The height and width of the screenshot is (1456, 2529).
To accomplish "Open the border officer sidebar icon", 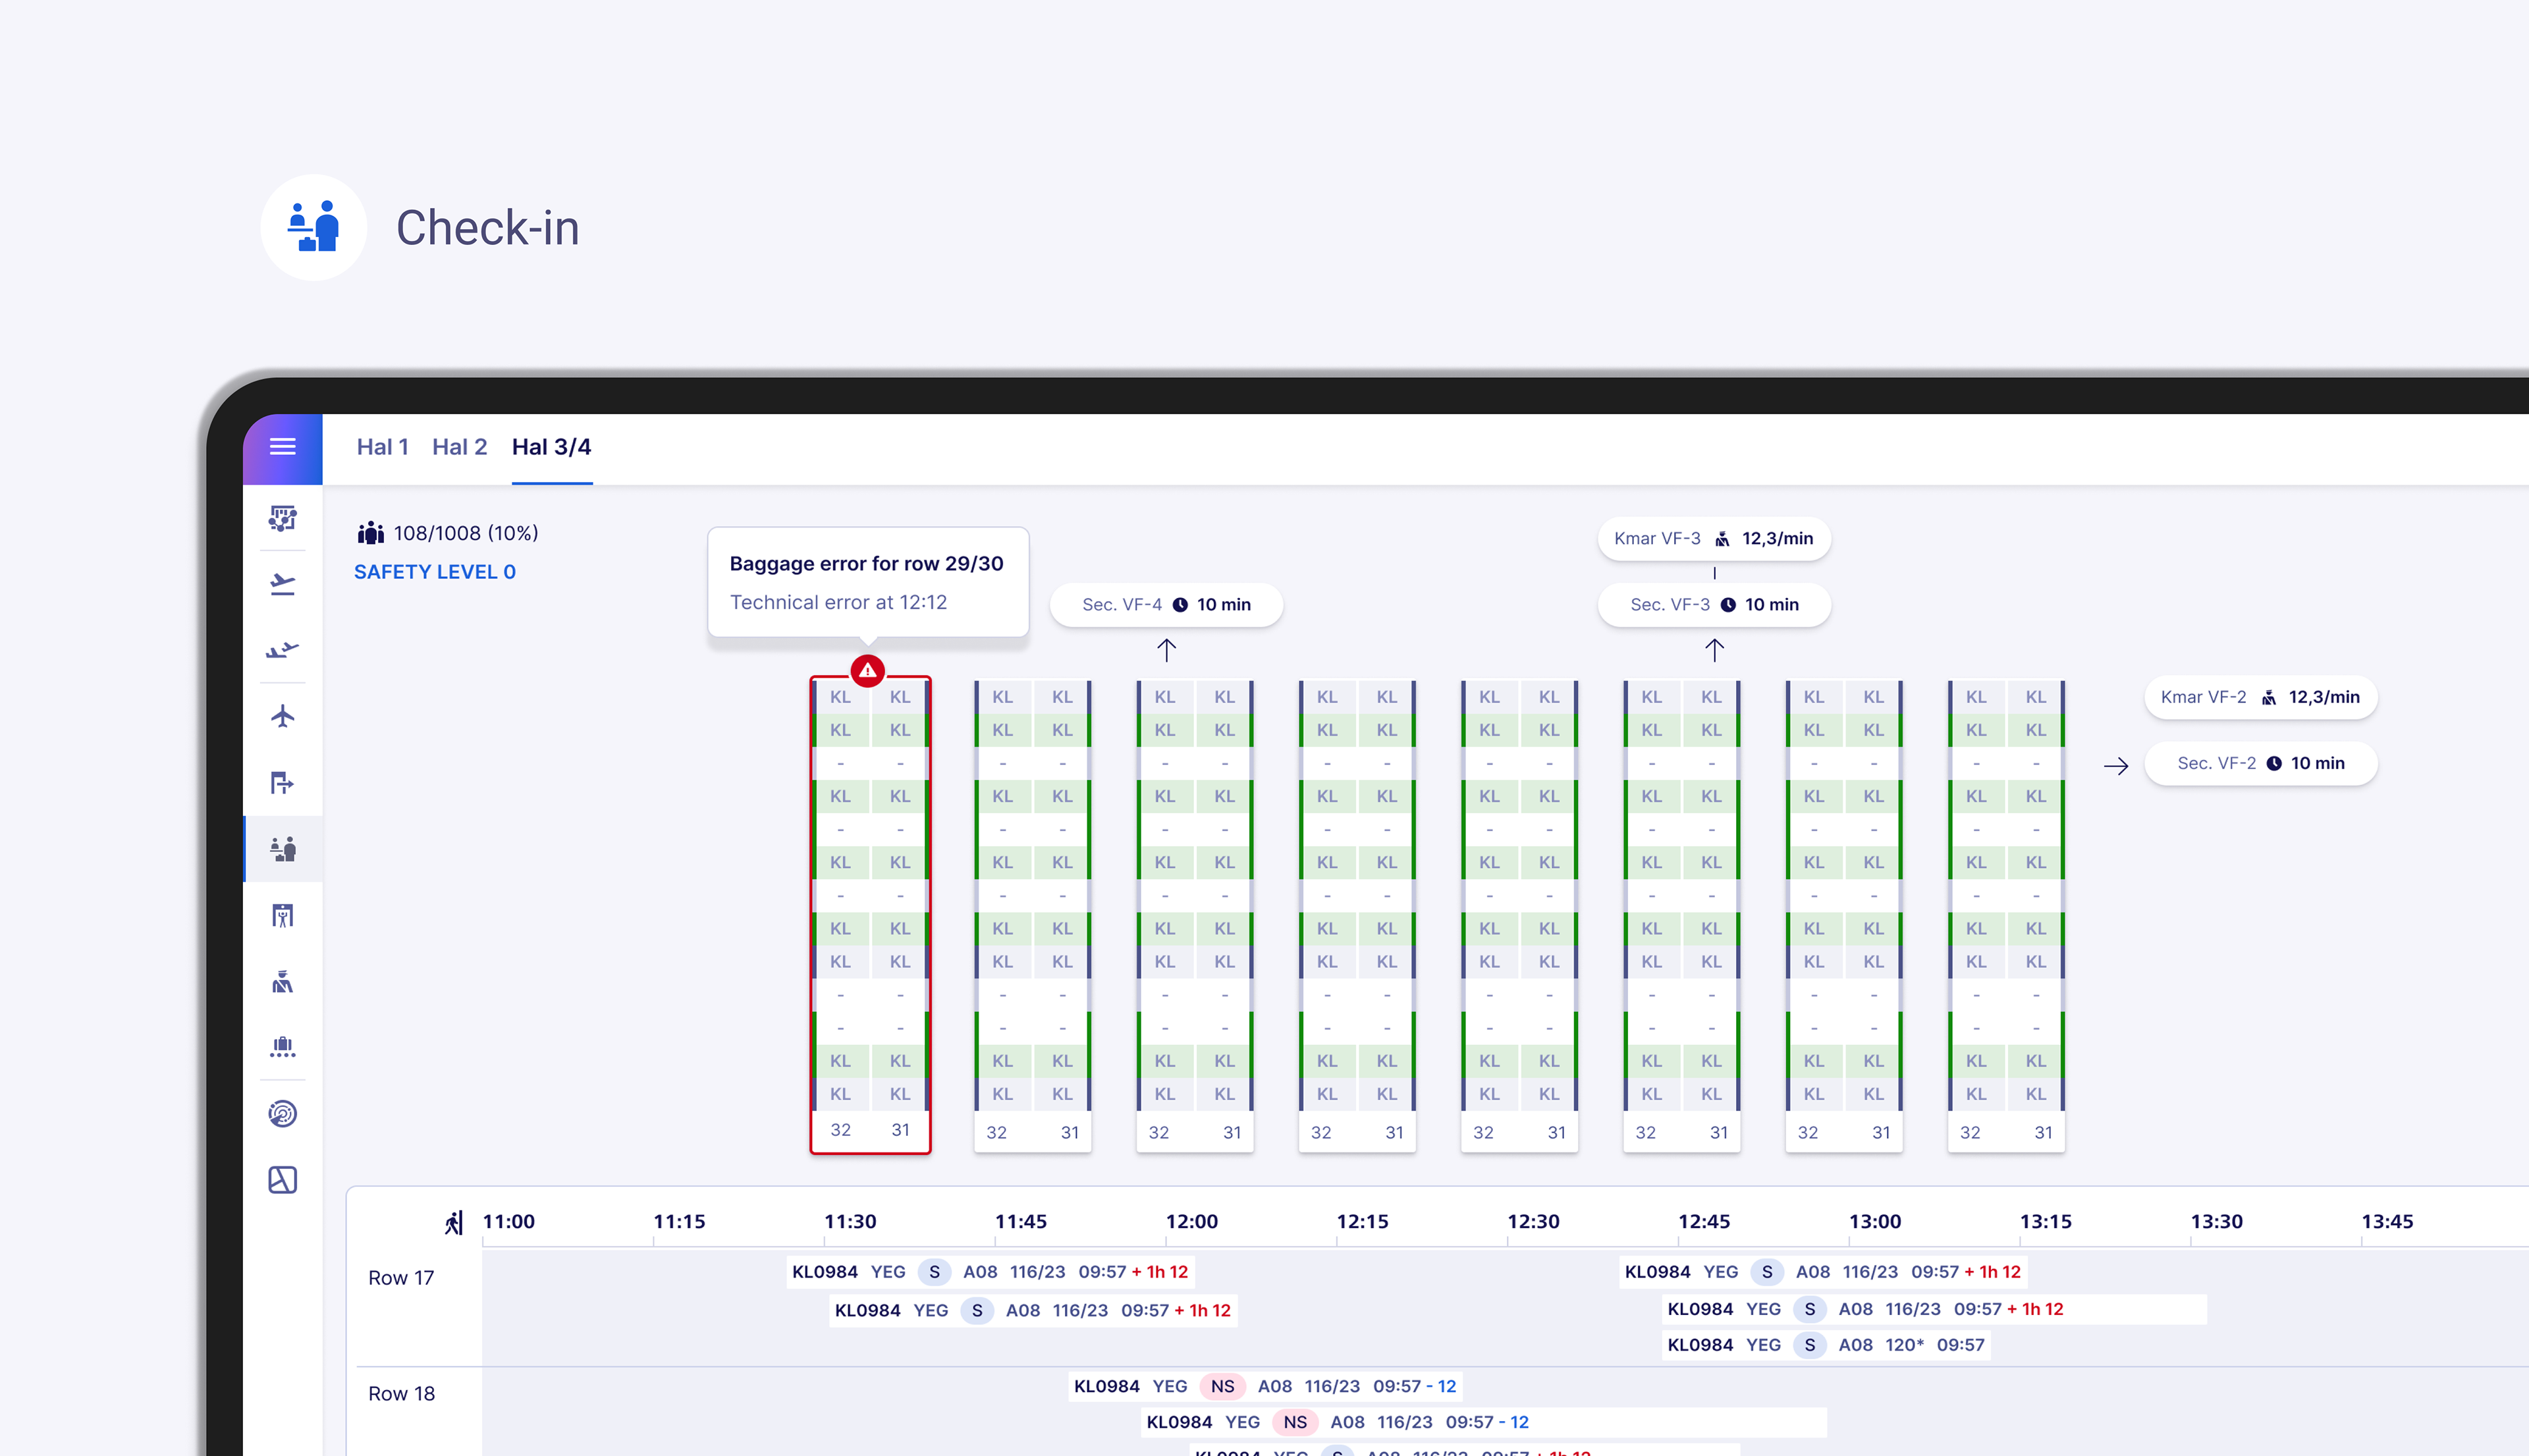I will pos(282,982).
